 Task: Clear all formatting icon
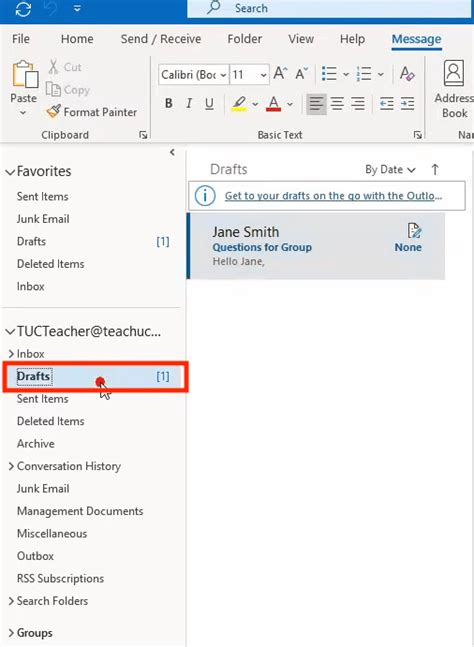407,74
